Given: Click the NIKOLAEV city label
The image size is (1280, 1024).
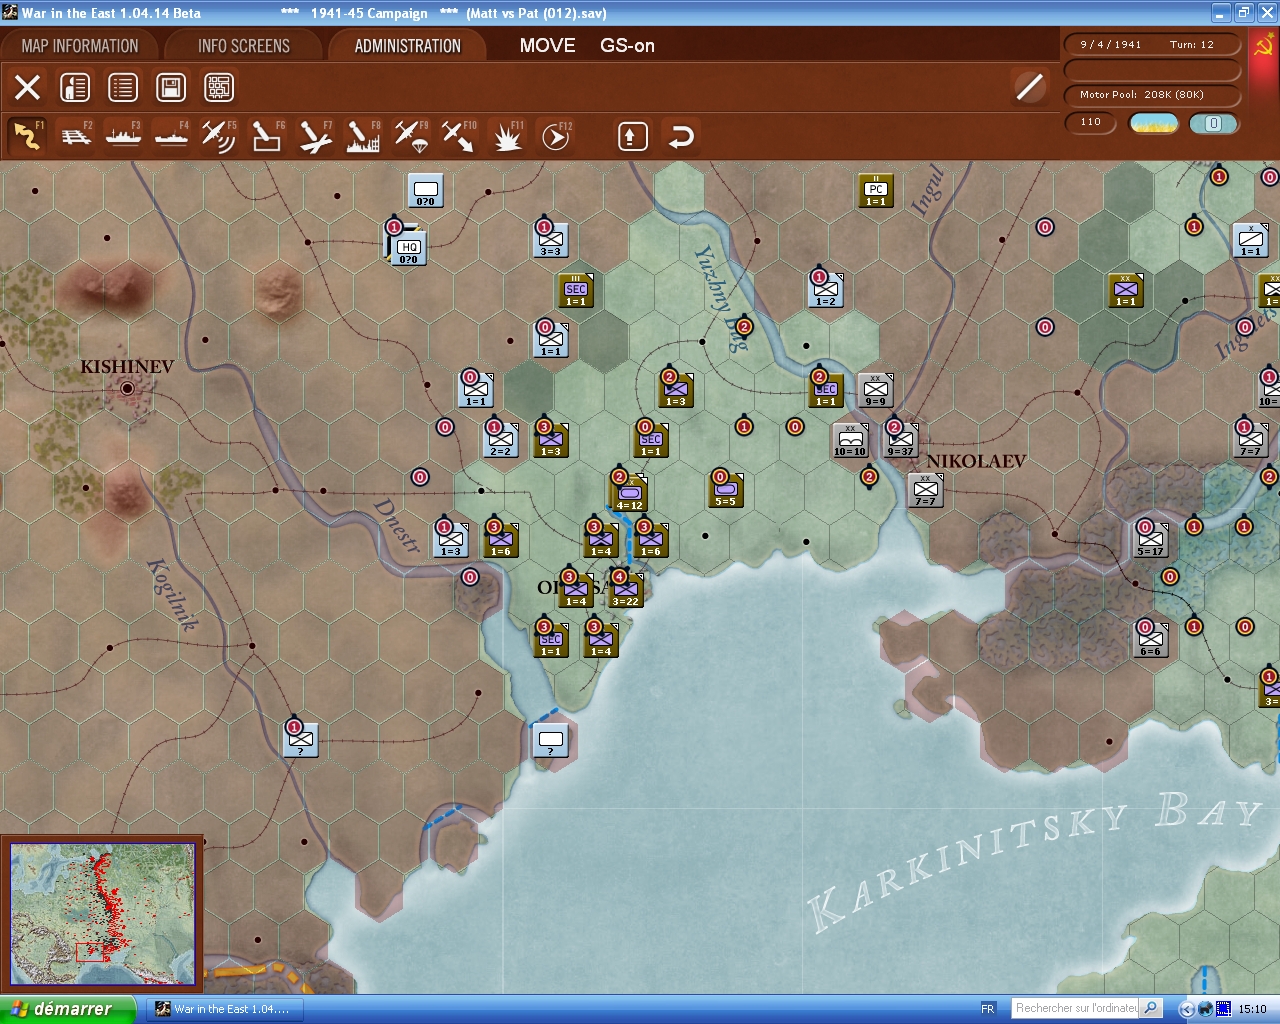Looking at the screenshot, I should (977, 461).
